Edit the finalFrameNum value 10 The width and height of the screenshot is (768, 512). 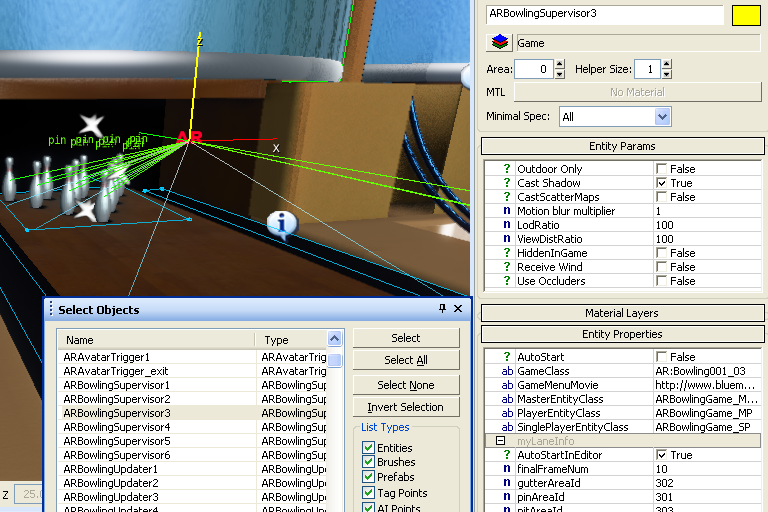point(707,469)
